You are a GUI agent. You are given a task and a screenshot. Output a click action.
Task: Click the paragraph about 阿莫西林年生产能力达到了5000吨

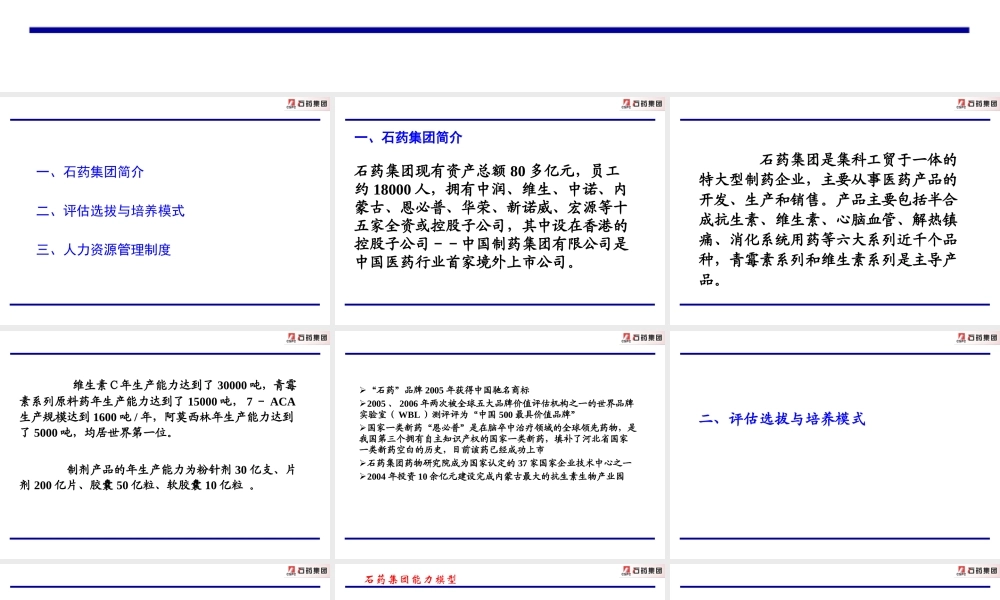pos(158,409)
